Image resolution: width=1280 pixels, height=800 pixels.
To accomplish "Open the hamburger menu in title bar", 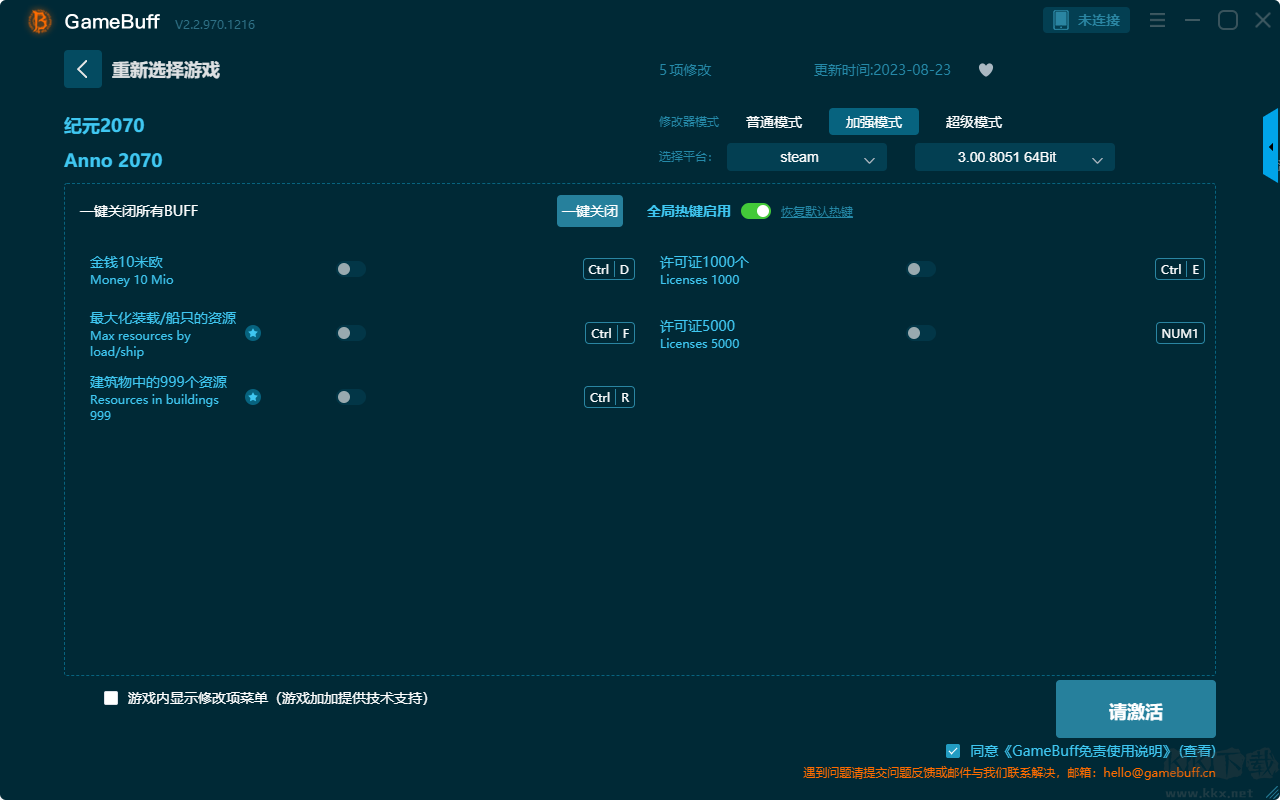I will (1157, 20).
